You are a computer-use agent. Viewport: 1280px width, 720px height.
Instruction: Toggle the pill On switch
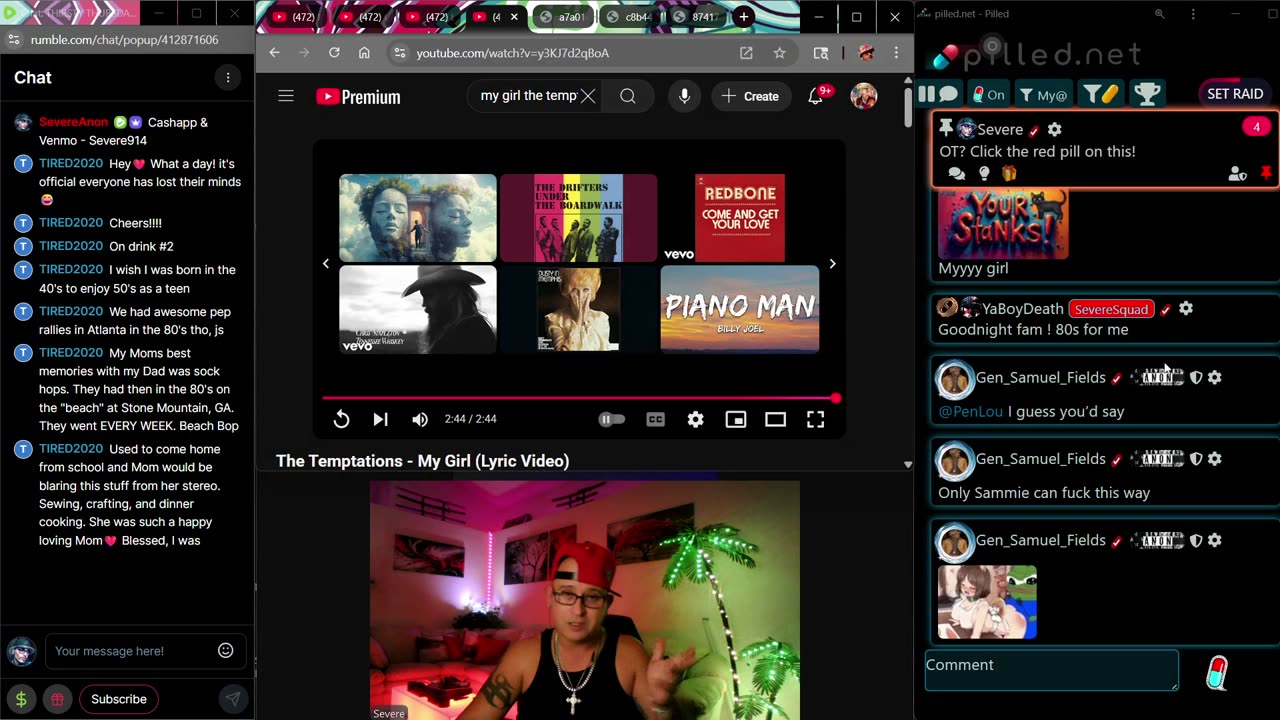pyautogui.click(x=989, y=94)
